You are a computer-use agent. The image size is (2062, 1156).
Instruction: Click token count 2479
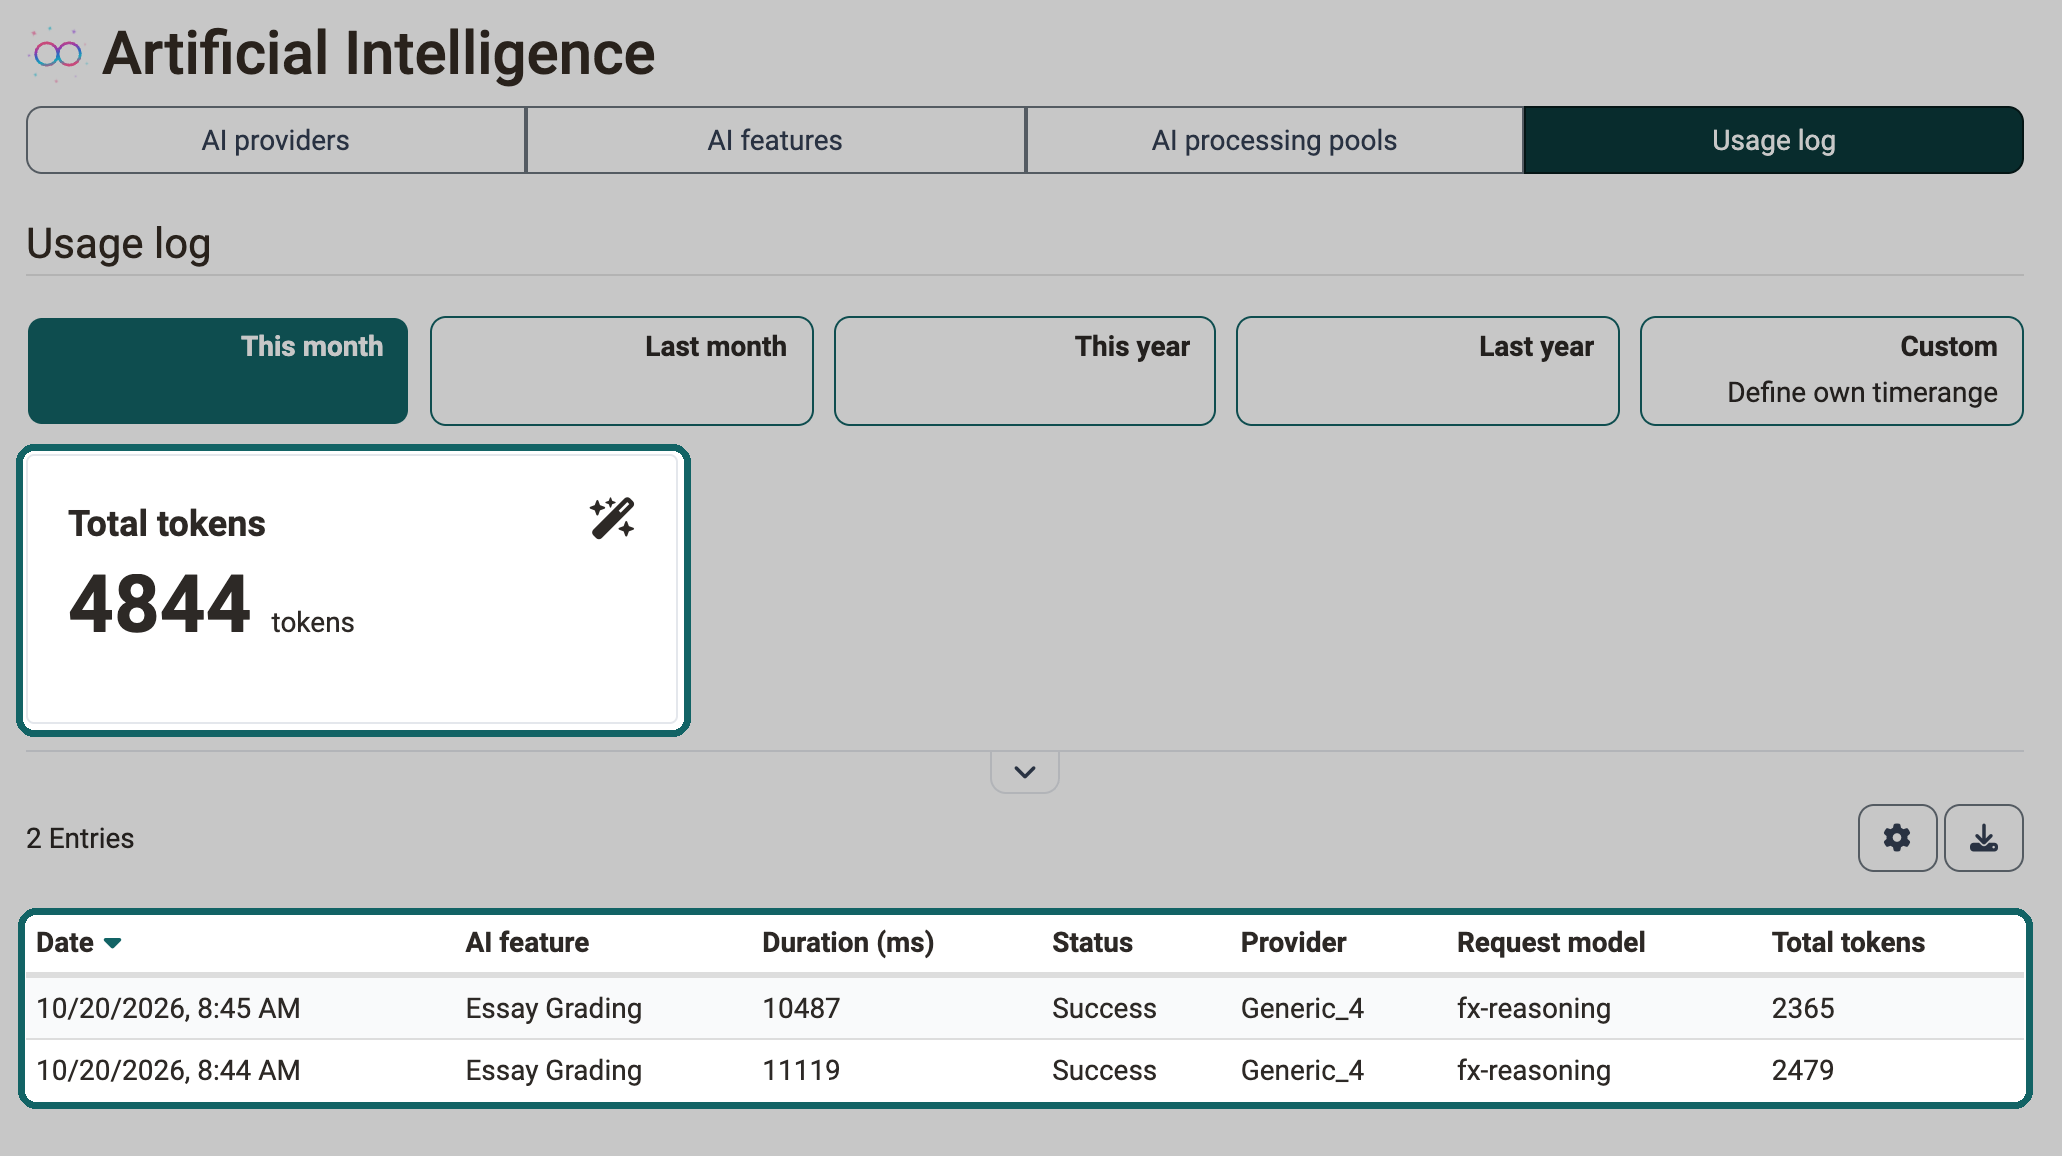(1803, 1070)
